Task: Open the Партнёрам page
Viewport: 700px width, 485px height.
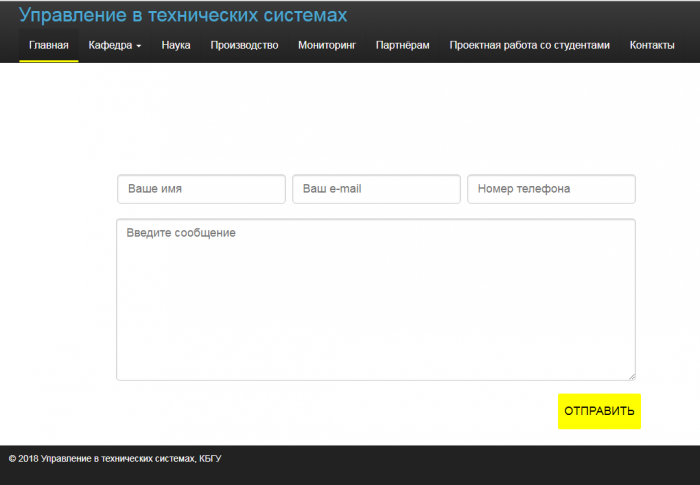Action: tap(402, 45)
